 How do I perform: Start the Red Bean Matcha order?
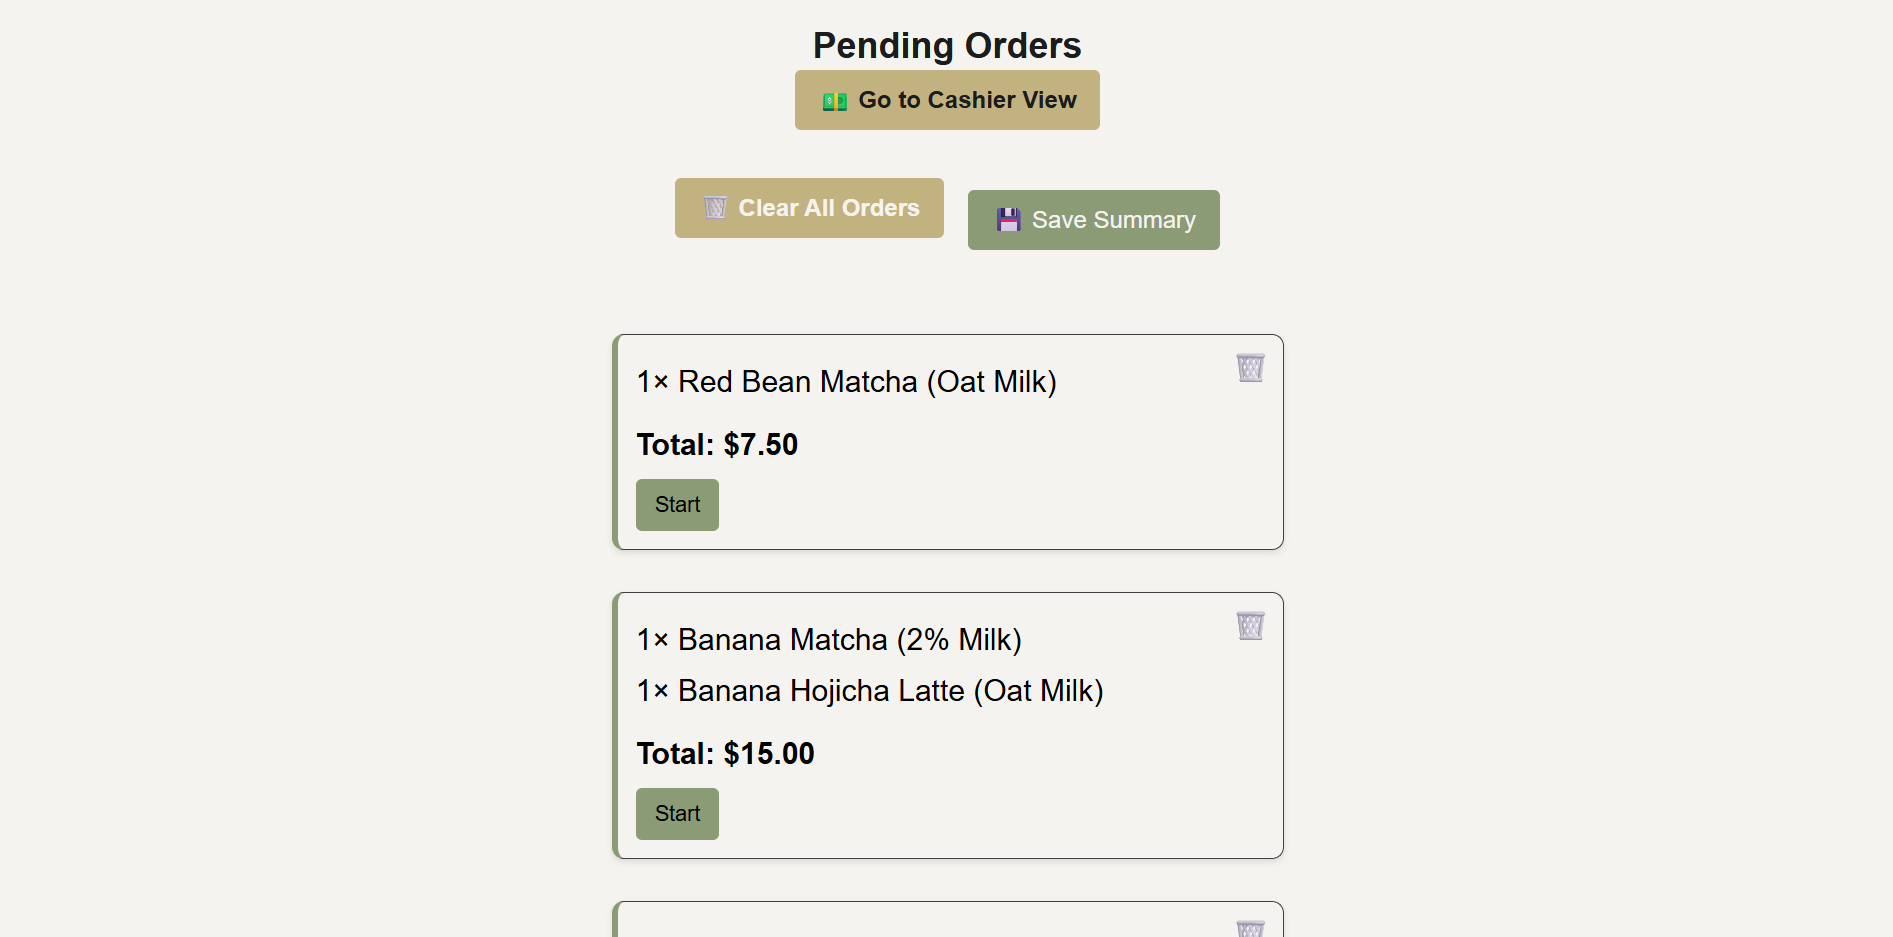click(677, 505)
